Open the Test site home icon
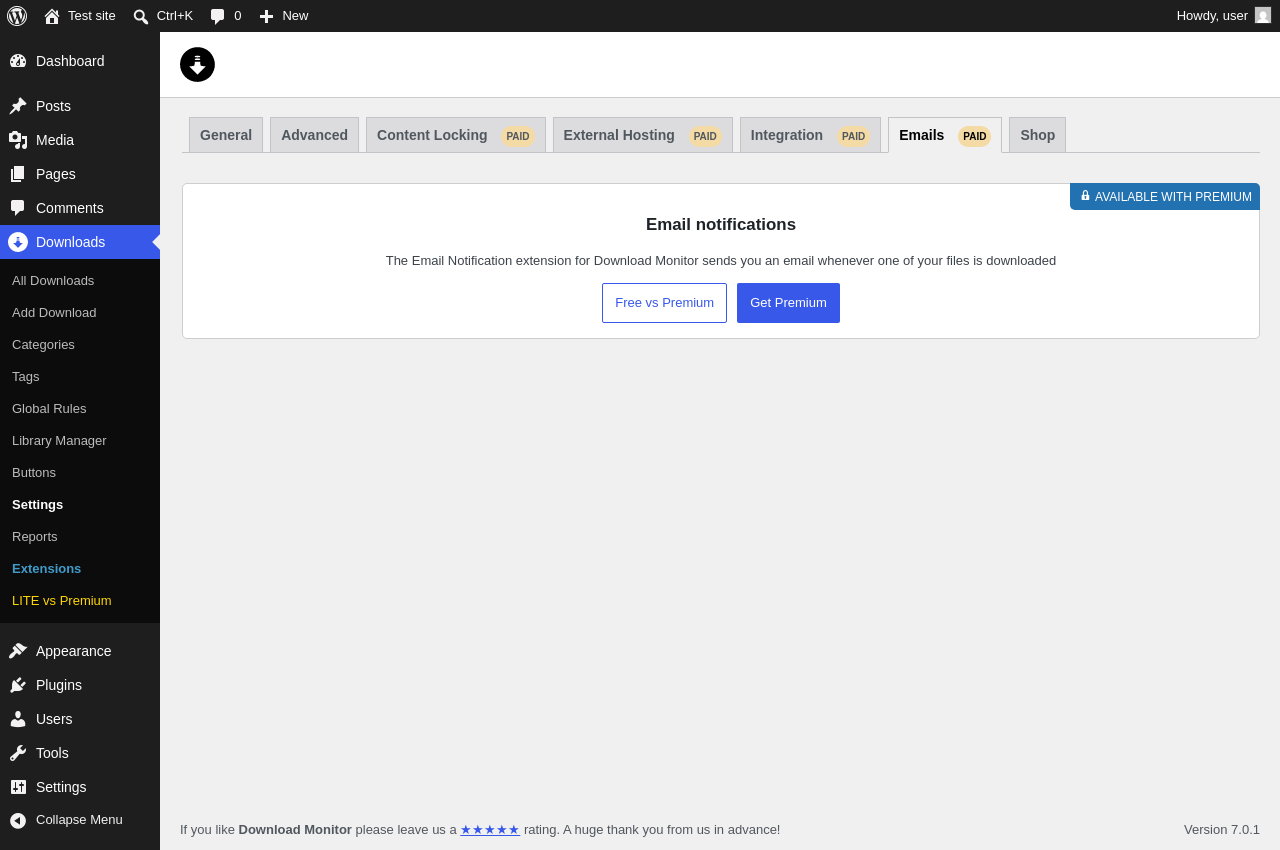Viewport: 1280px width, 850px height. [52, 16]
